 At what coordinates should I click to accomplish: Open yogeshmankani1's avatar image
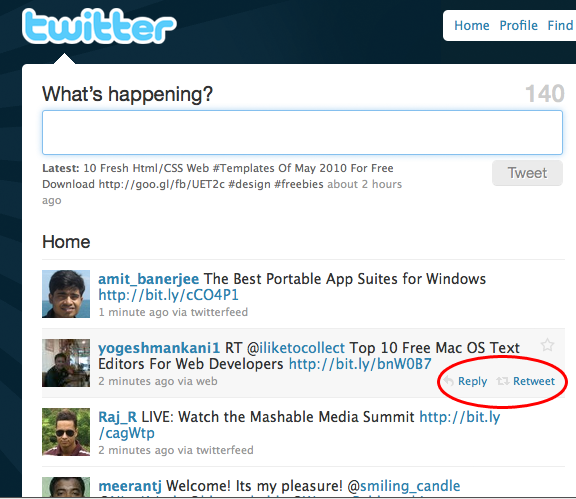66,363
